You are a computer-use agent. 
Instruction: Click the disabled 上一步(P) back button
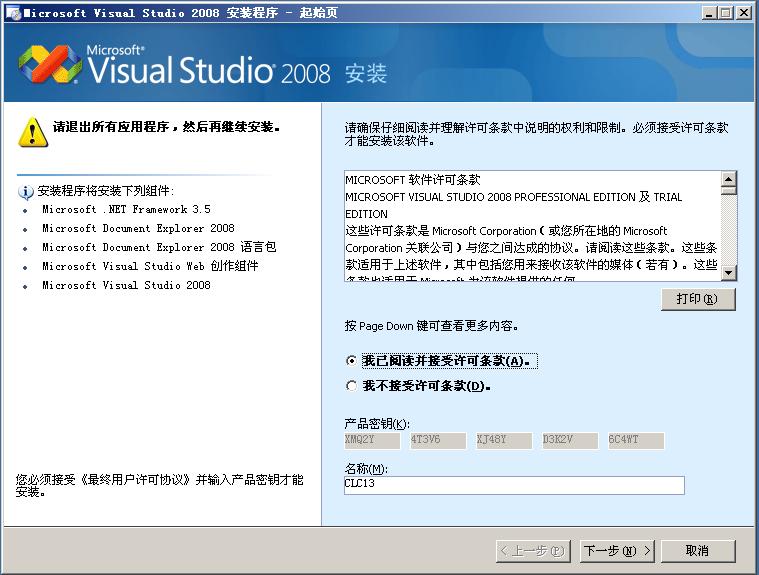(533, 551)
